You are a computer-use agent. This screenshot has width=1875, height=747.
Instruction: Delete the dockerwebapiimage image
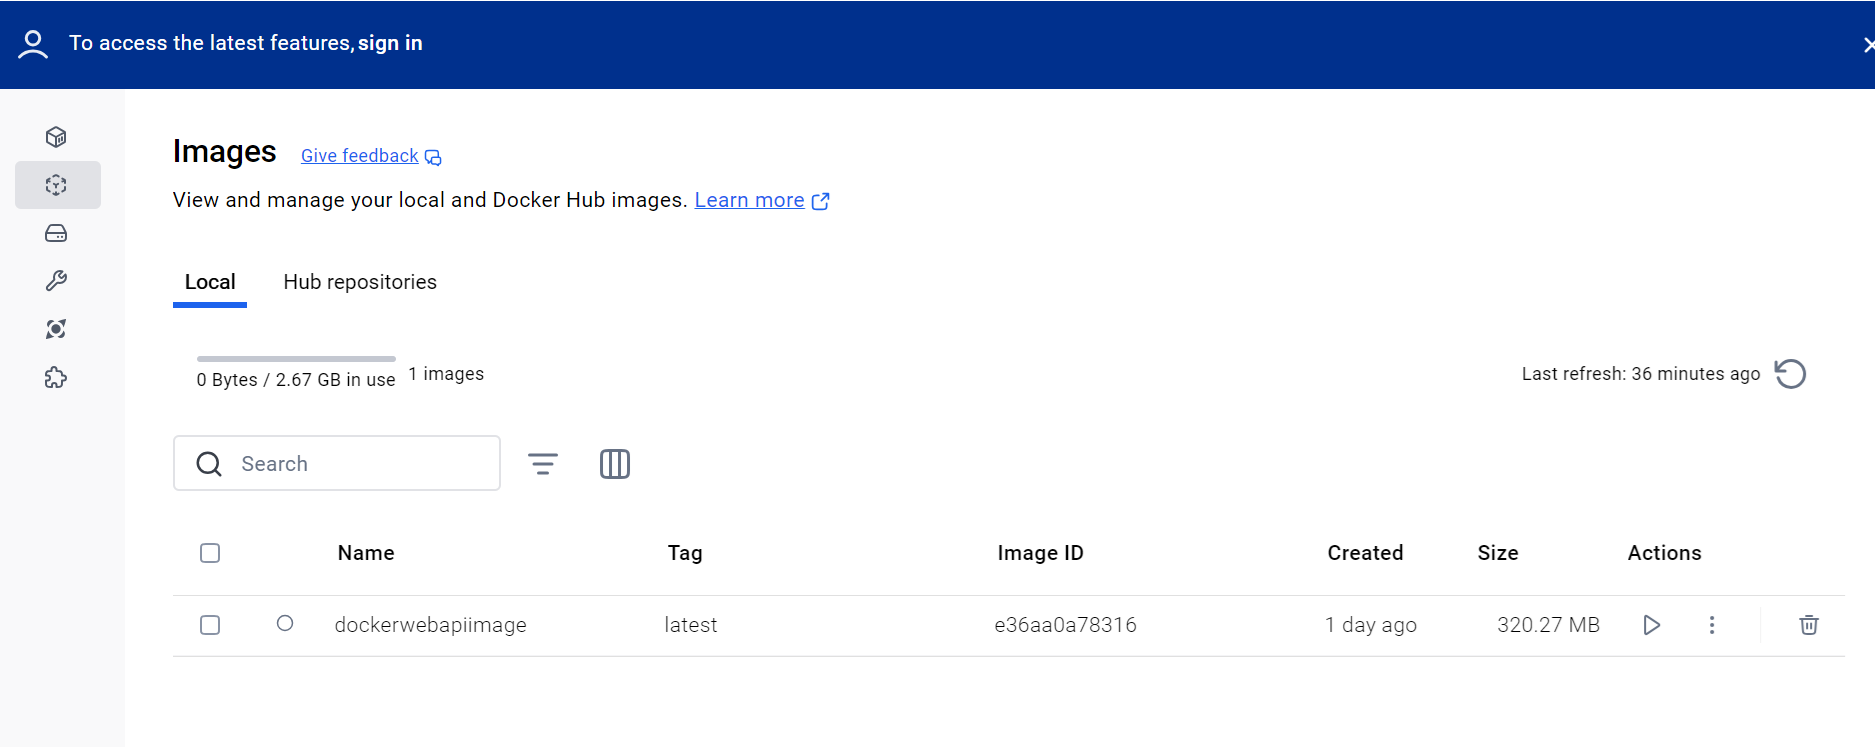(x=1809, y=625)
